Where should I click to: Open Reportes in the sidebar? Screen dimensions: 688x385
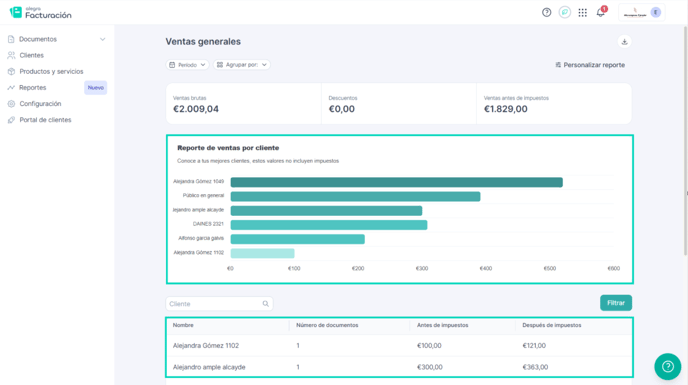(32, 88)
